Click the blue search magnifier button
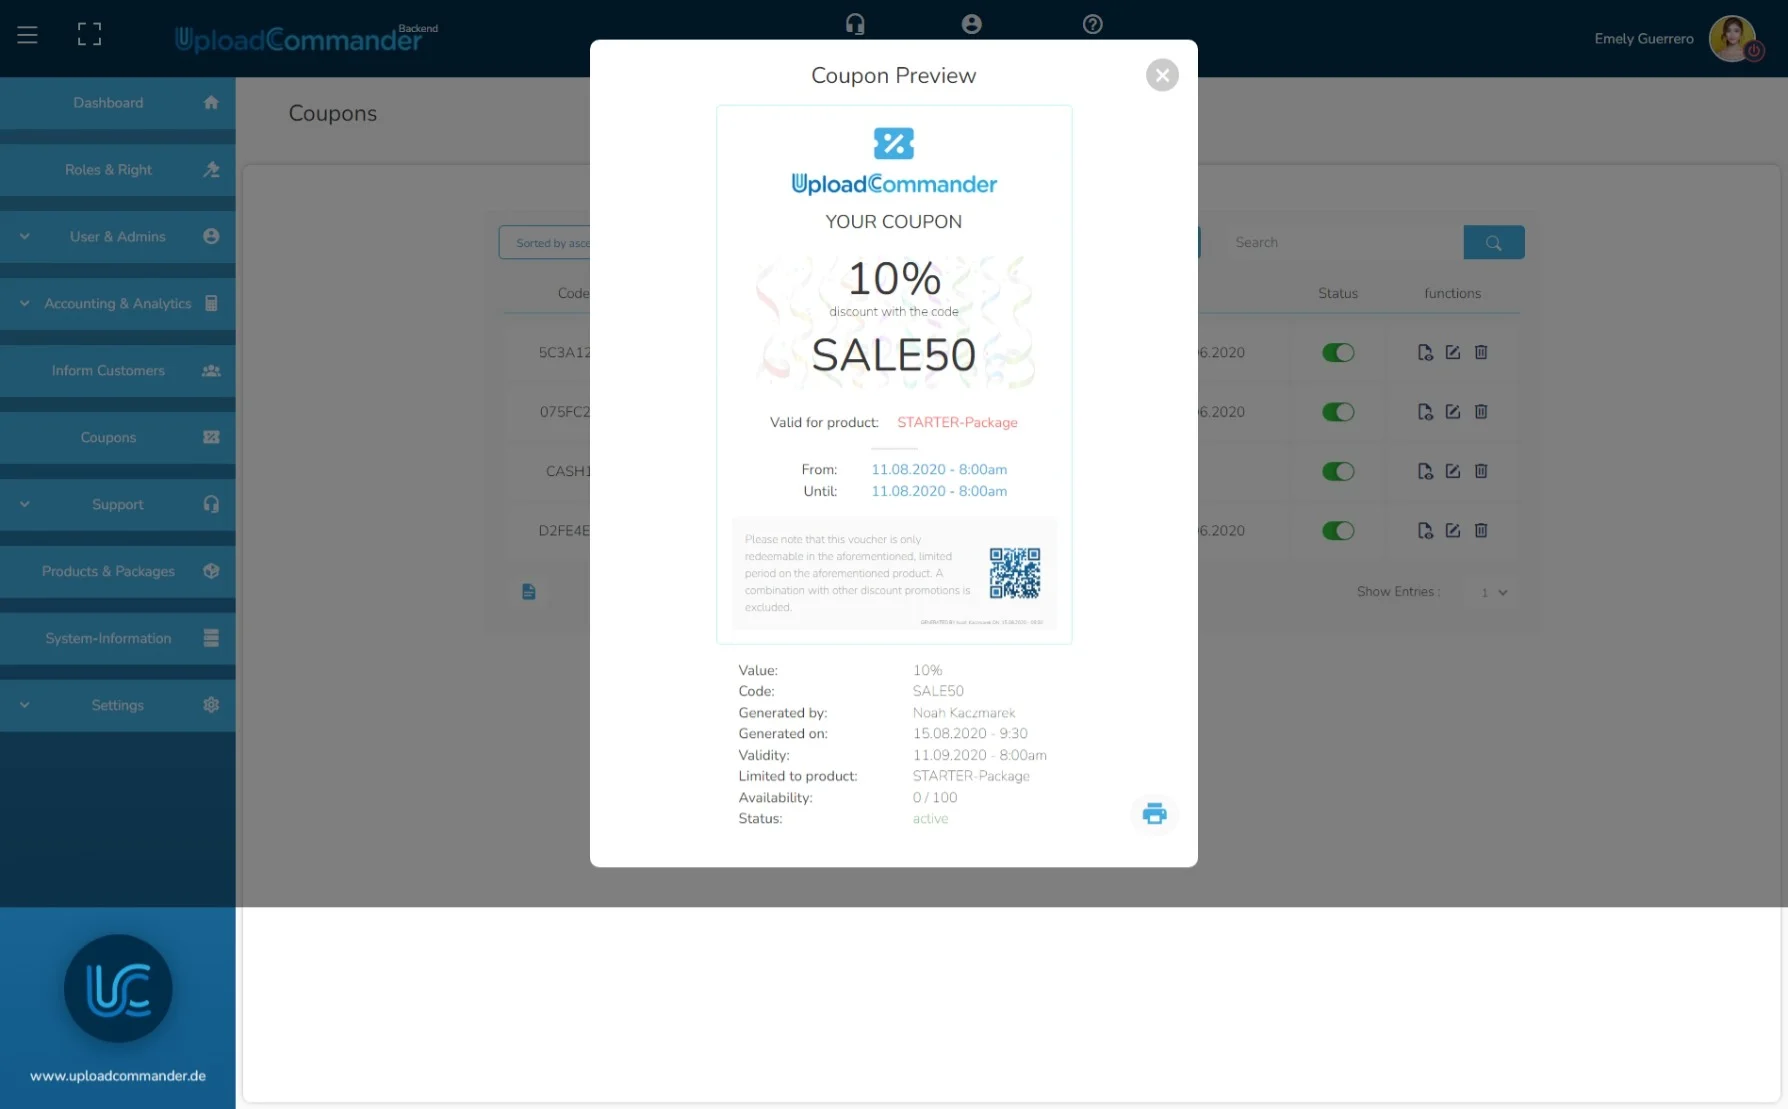The width and height of the screenshot is (1788, 1109). pyautogui.click(x=1494, y=243)
